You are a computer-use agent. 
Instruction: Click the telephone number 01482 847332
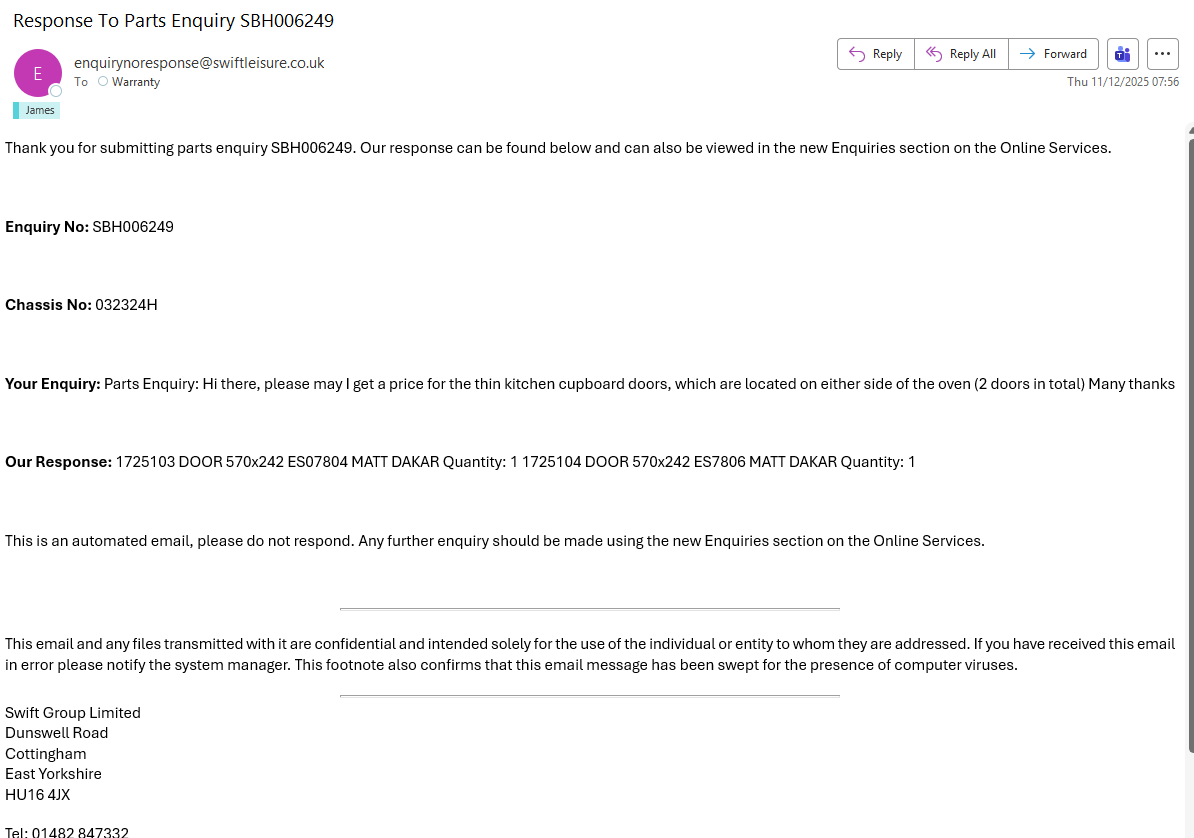tap(80, 832)
